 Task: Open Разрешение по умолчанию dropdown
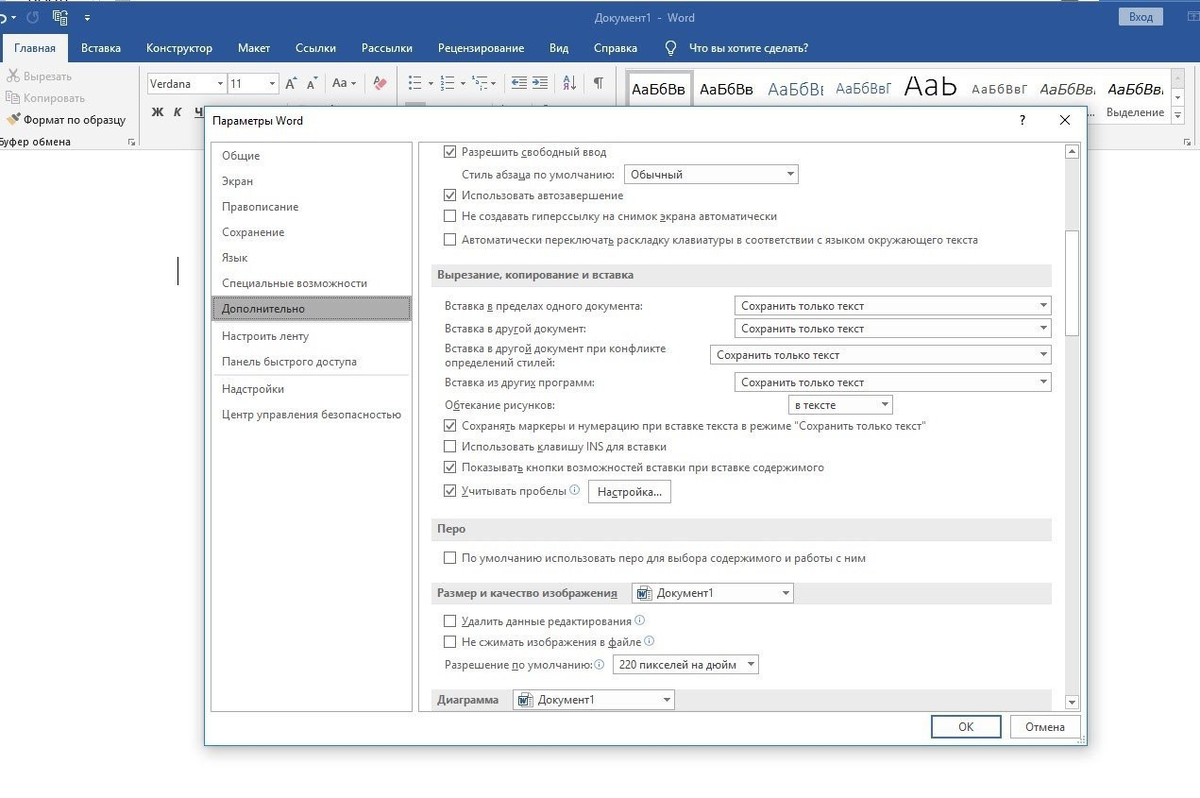click(685, 664)
